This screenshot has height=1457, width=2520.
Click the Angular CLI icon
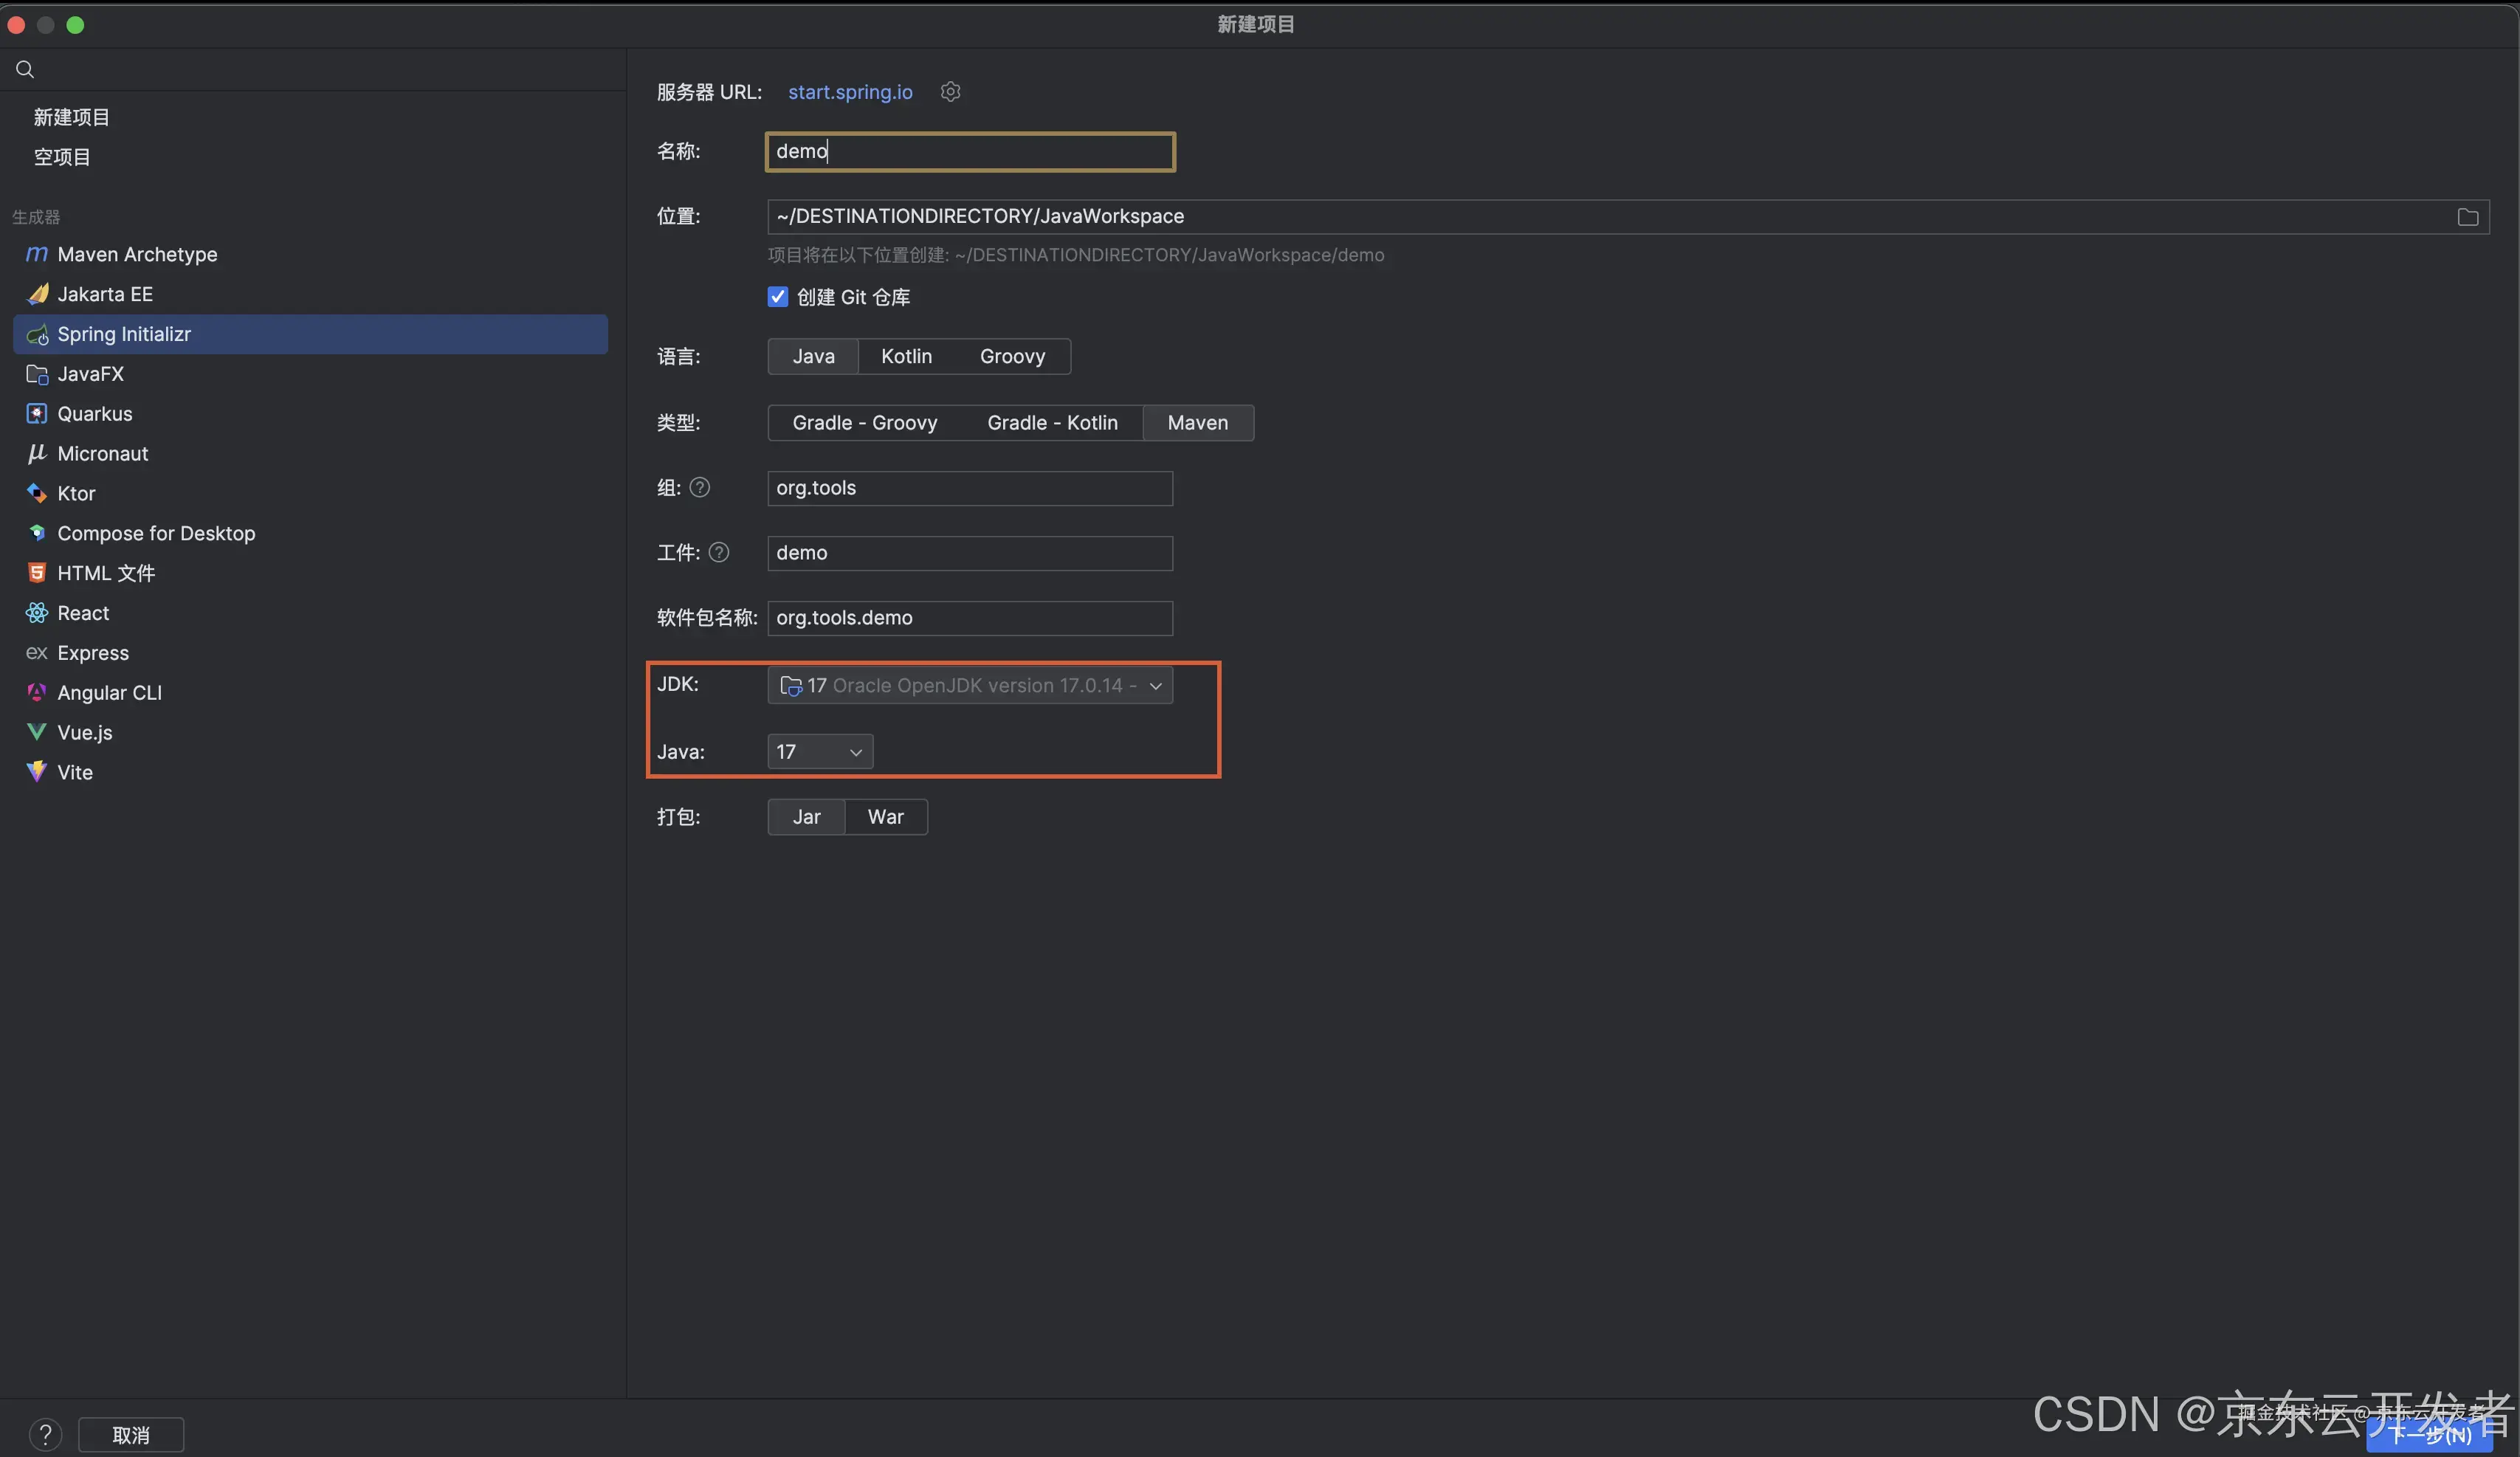[37, 693]
